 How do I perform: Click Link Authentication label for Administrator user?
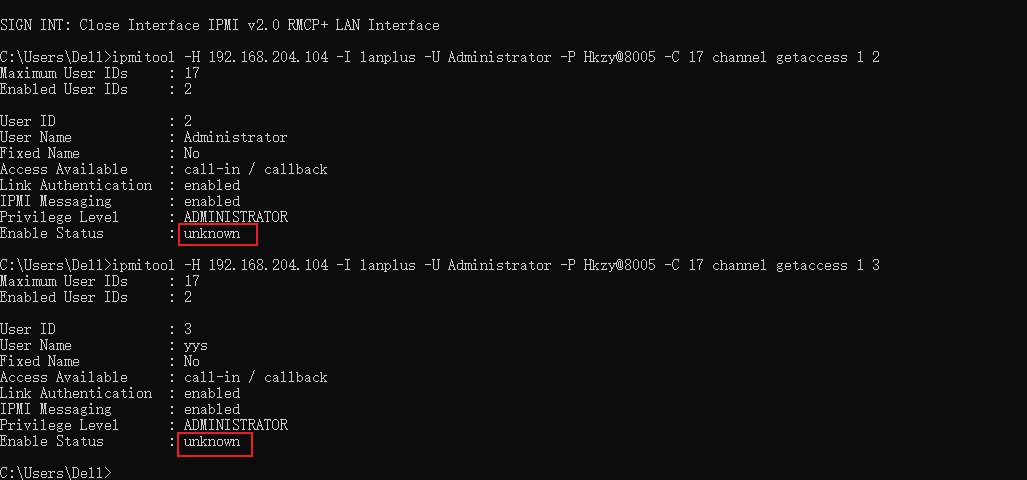[x=76, y=185]
